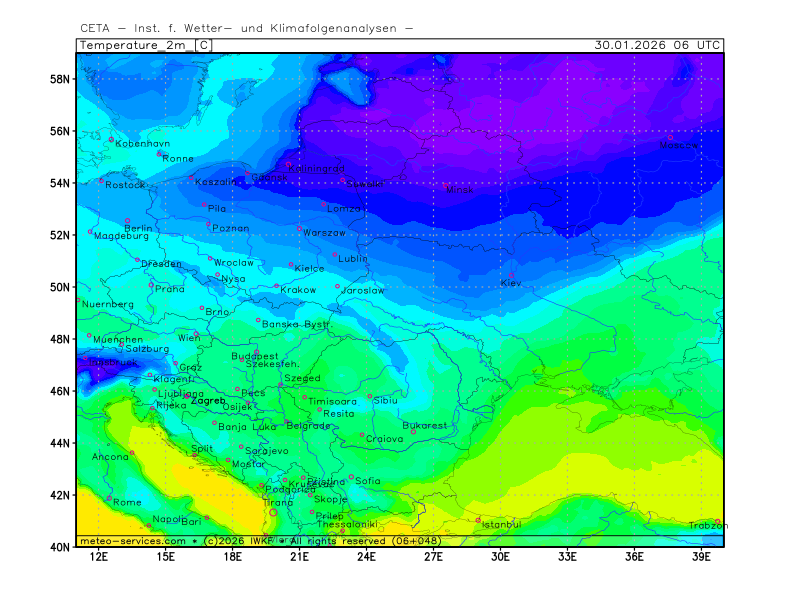Select the Kobenhavn city marker
The image size is (800, 600).
click(x=111, y=139)
